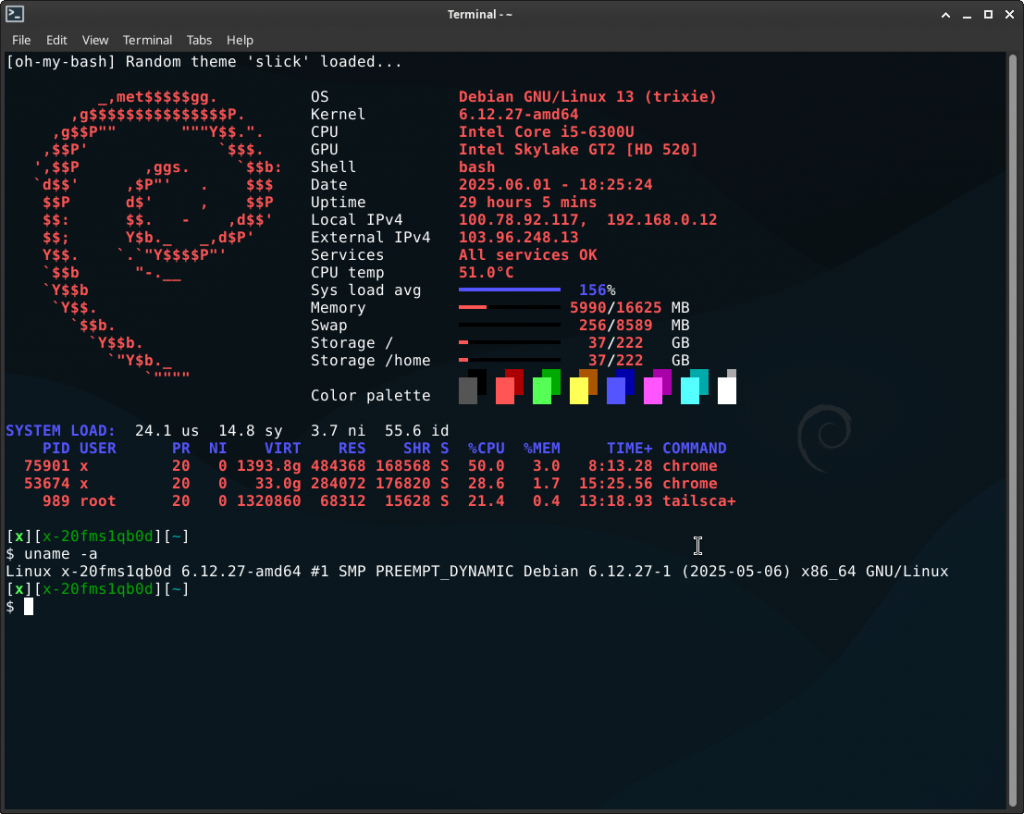This screenshot has width=1024, height=814.
Task: Open the Terminal menu
Action: pyautogui.click(x=147, y=40)
